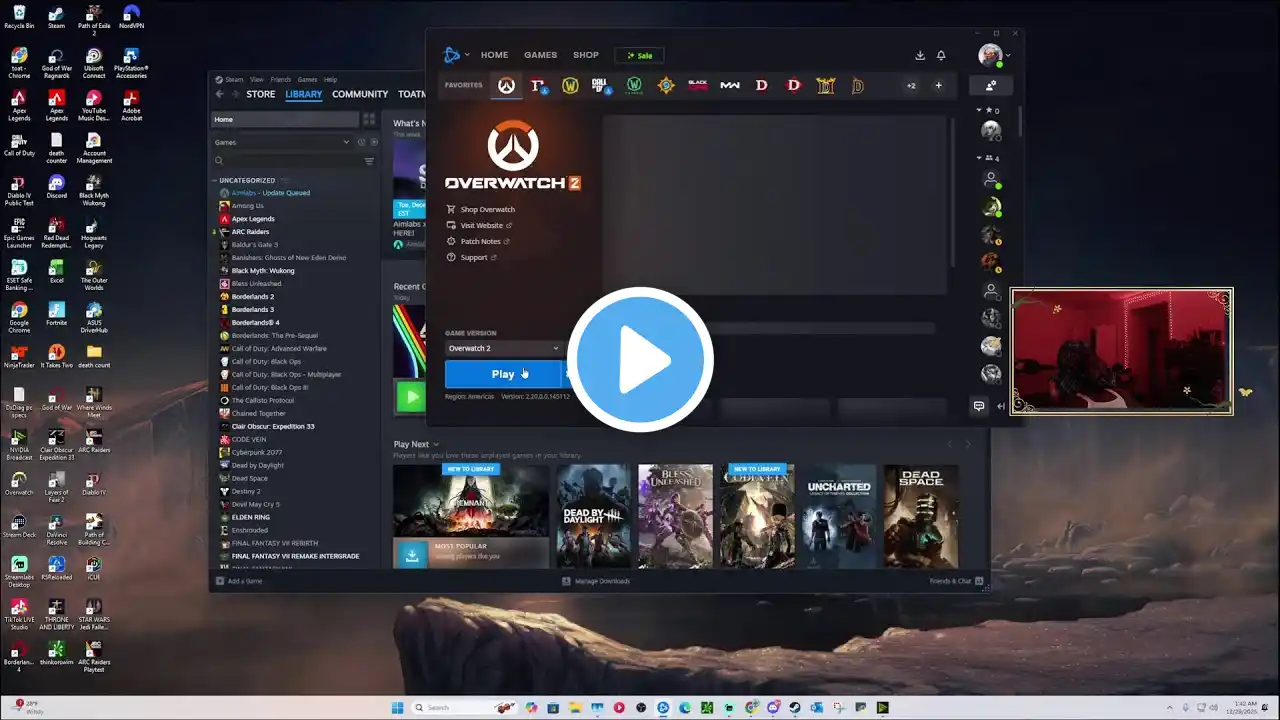The height and width of the screenshot is (720, 1280).
Task: Open the Black Ops favorite in Battle.net
Action: [x=698, y=86]
